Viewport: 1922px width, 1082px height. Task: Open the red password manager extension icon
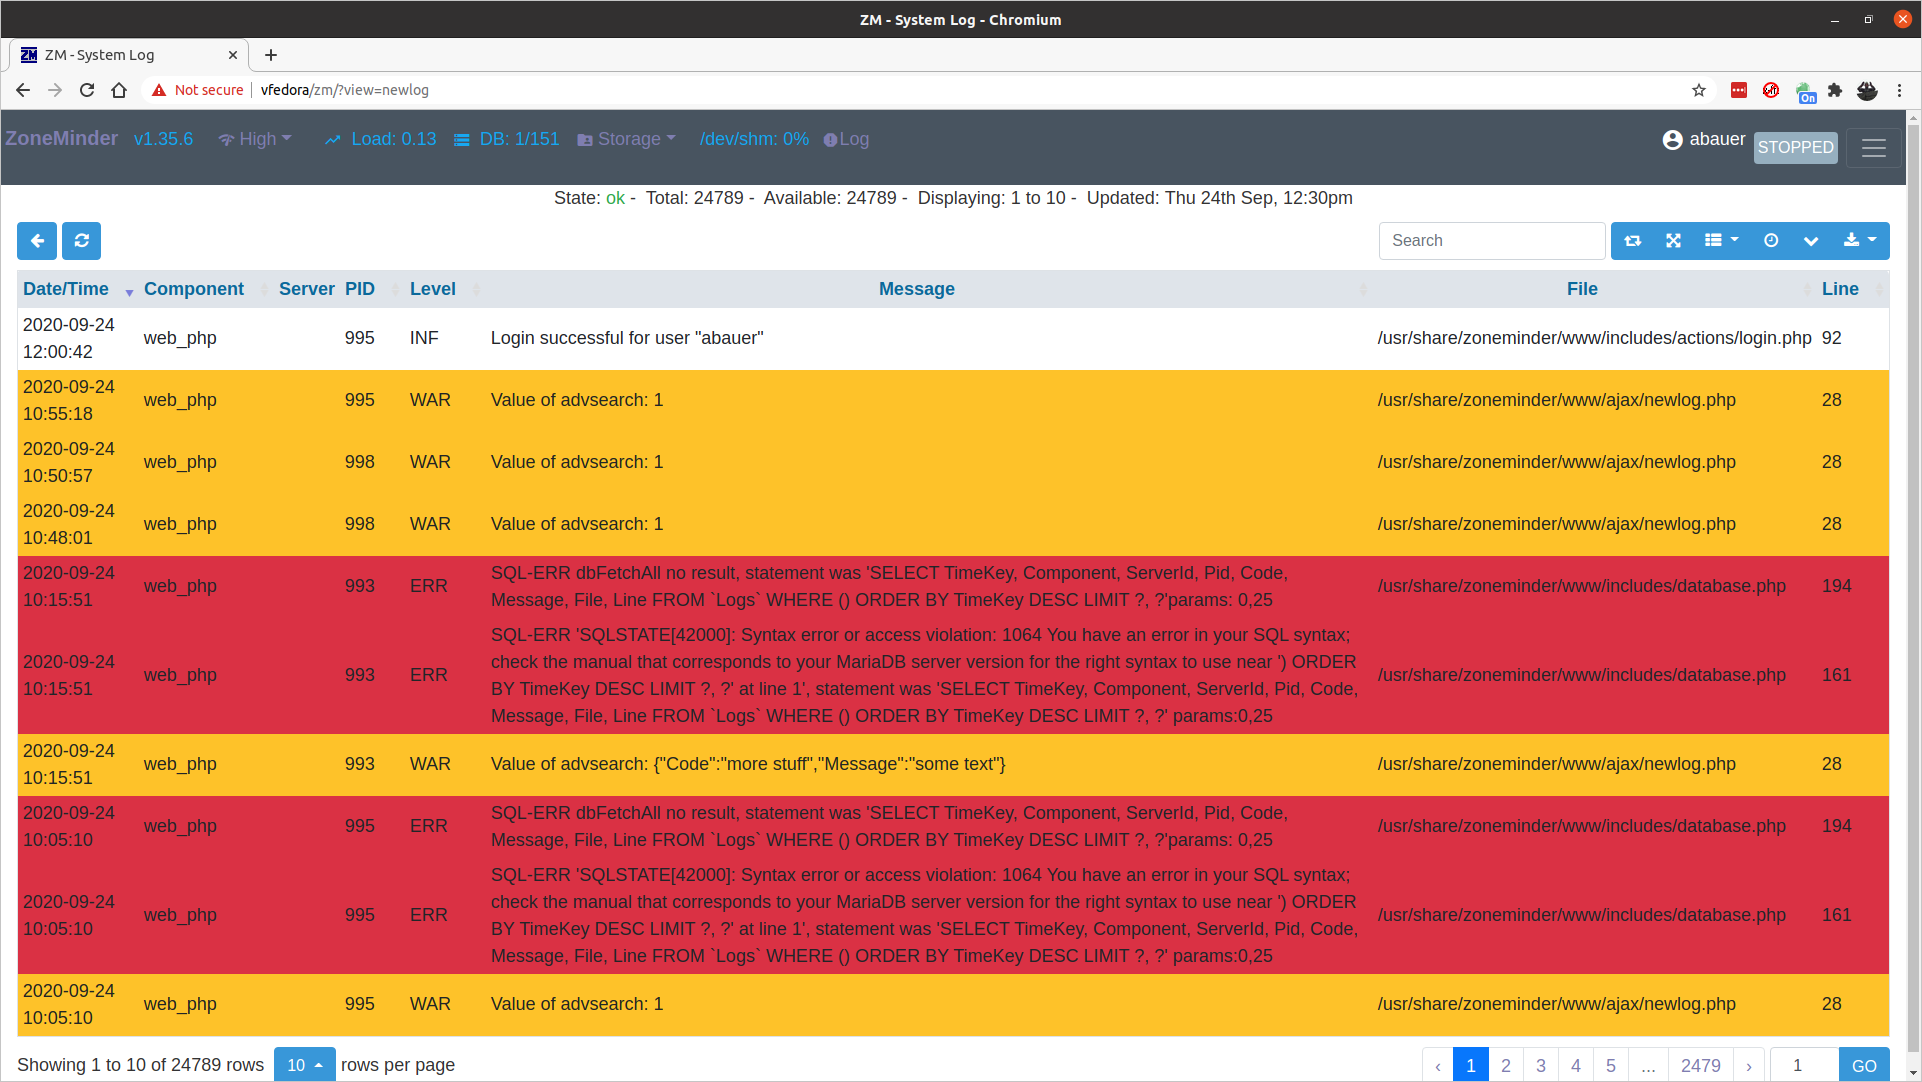[1739, 90]
